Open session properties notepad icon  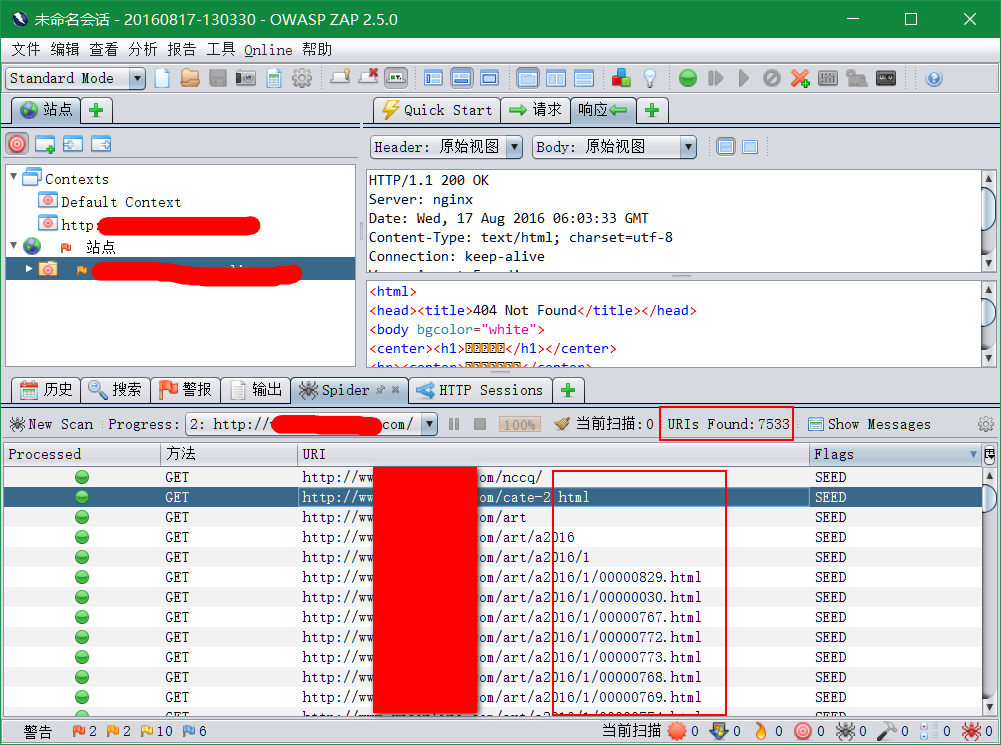click(x=274, y=78)
